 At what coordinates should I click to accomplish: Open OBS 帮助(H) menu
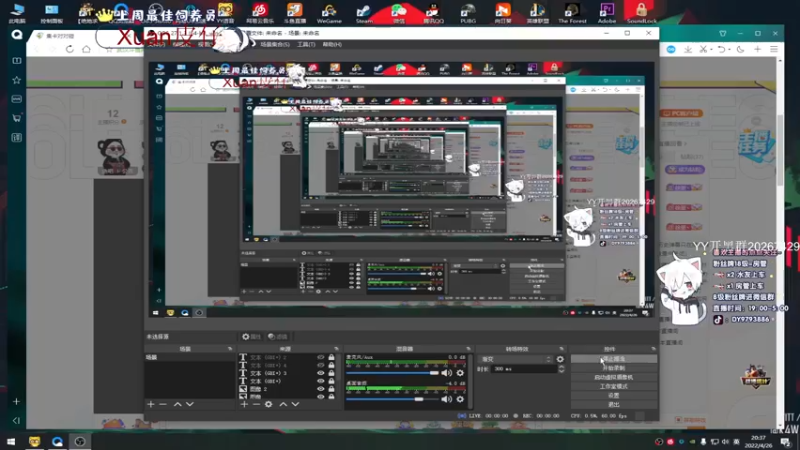(332, 44)
